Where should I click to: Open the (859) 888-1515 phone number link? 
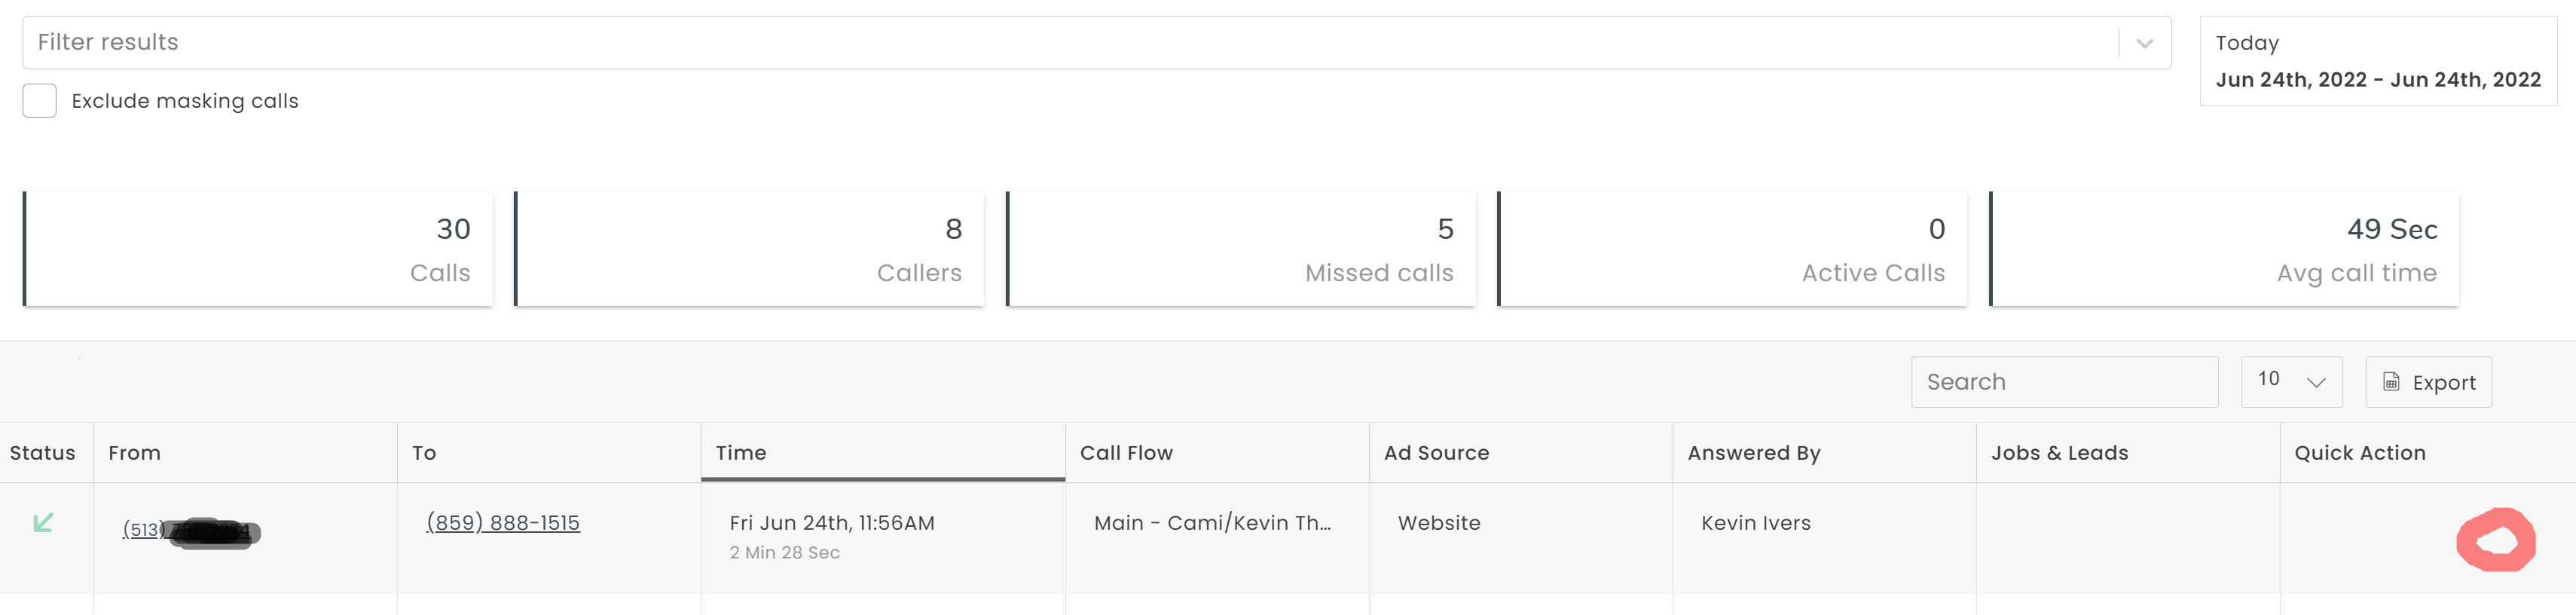pos(503,522)
